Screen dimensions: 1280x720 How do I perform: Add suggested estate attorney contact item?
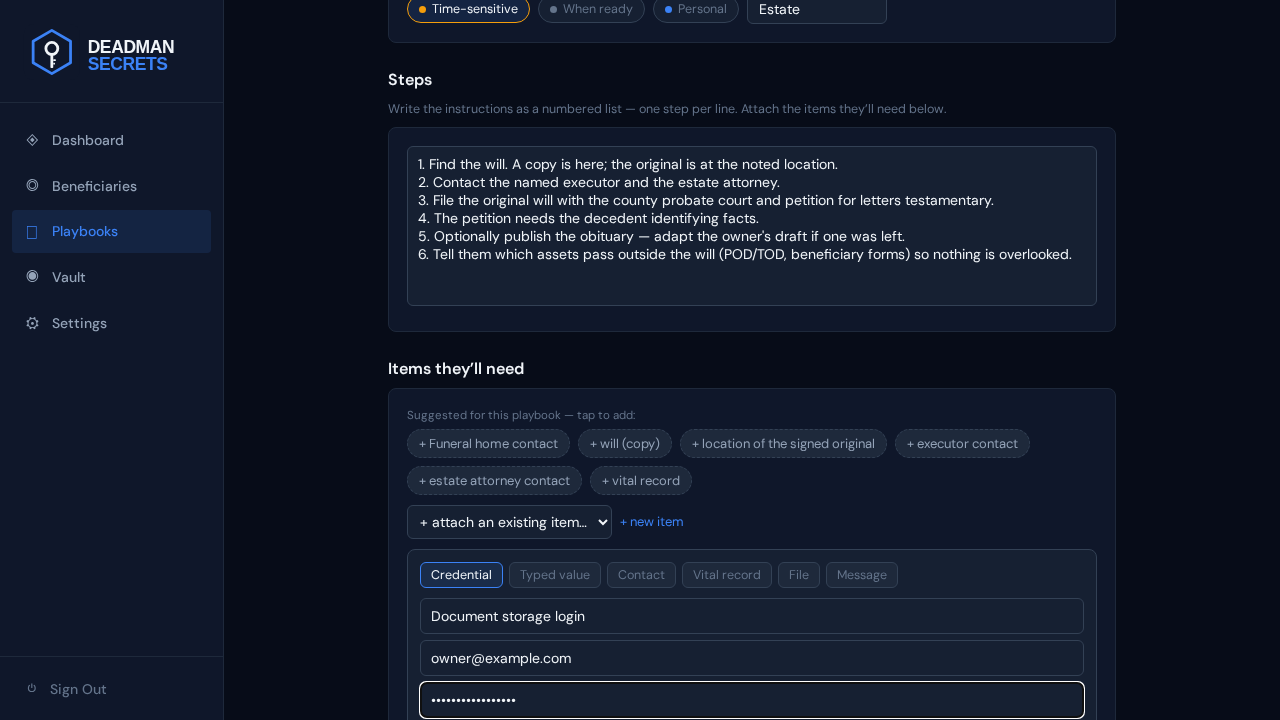tap(494, 481)
